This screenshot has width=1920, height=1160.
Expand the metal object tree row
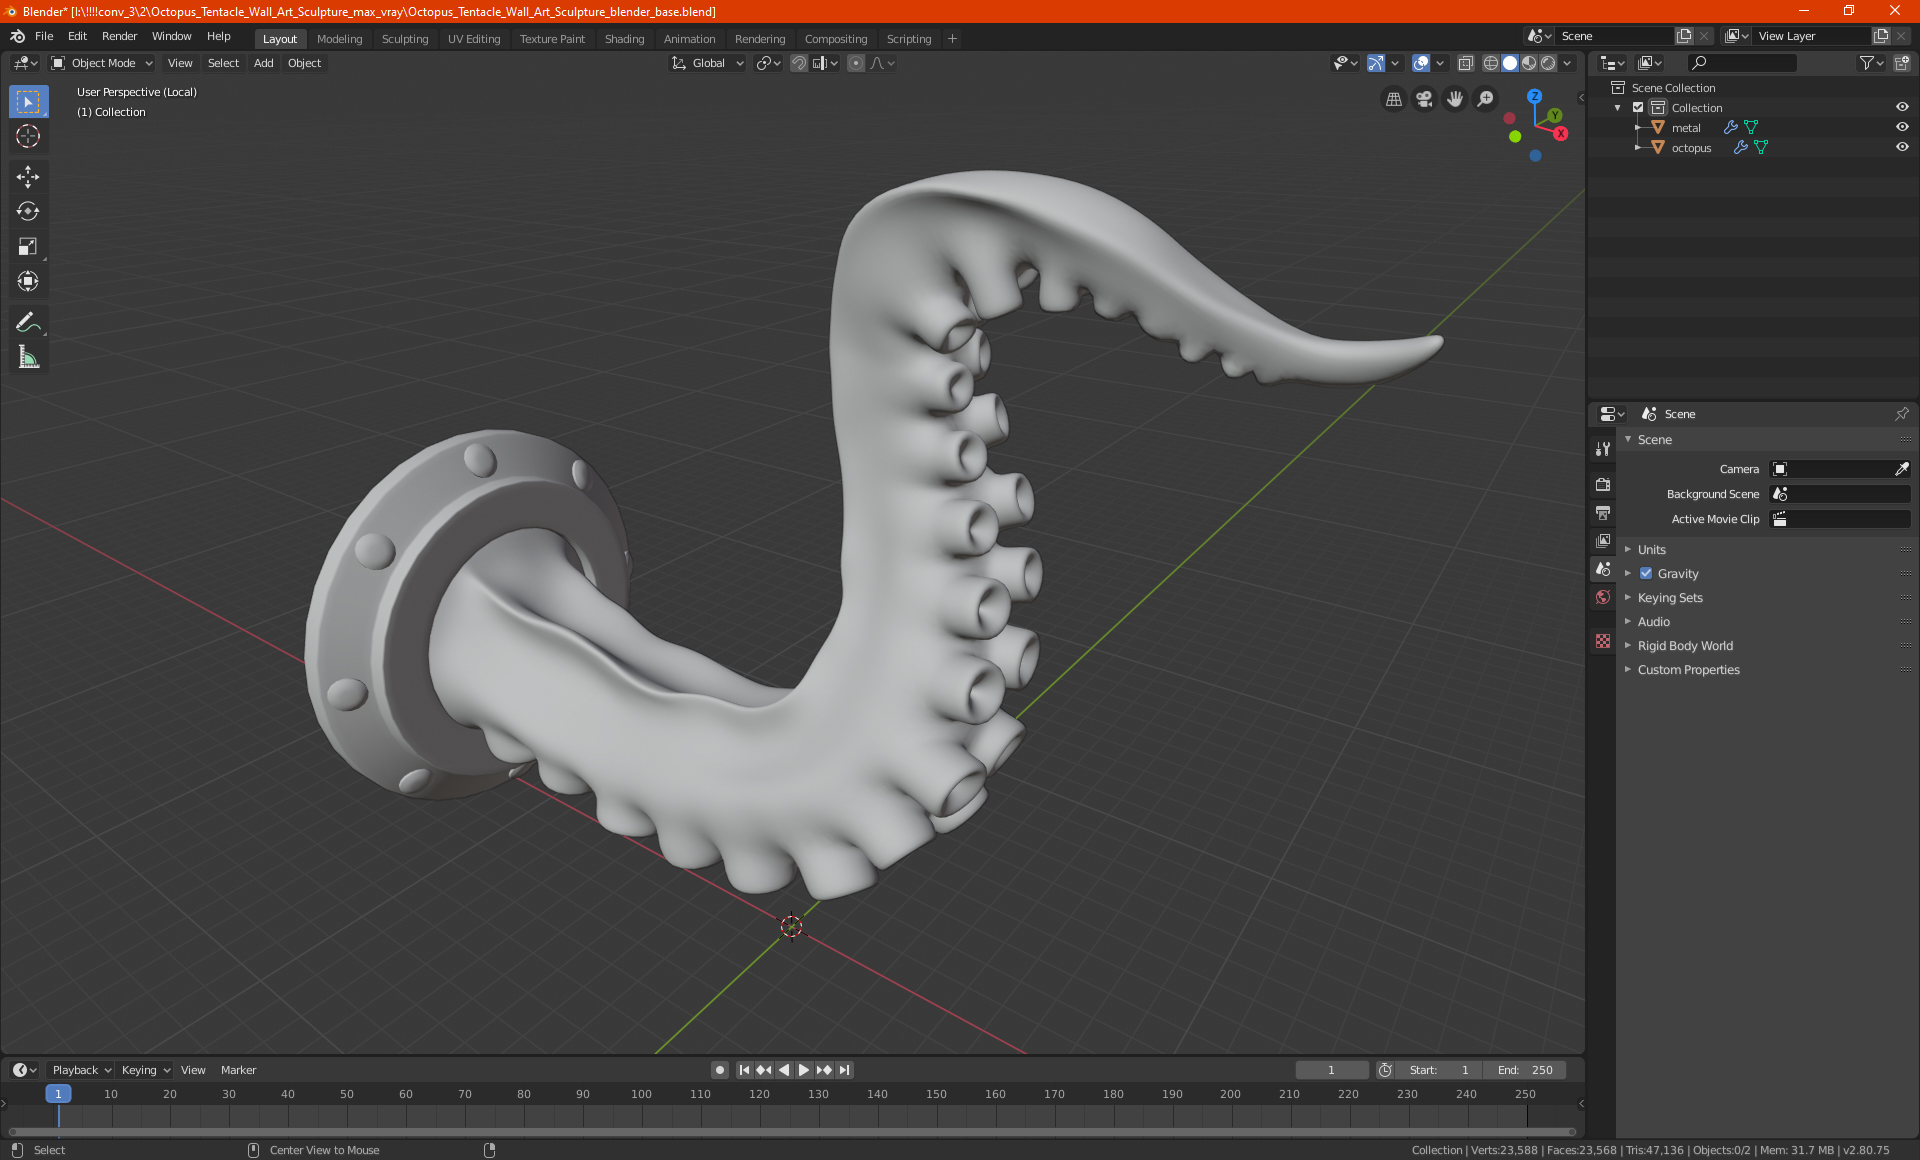1638,128
